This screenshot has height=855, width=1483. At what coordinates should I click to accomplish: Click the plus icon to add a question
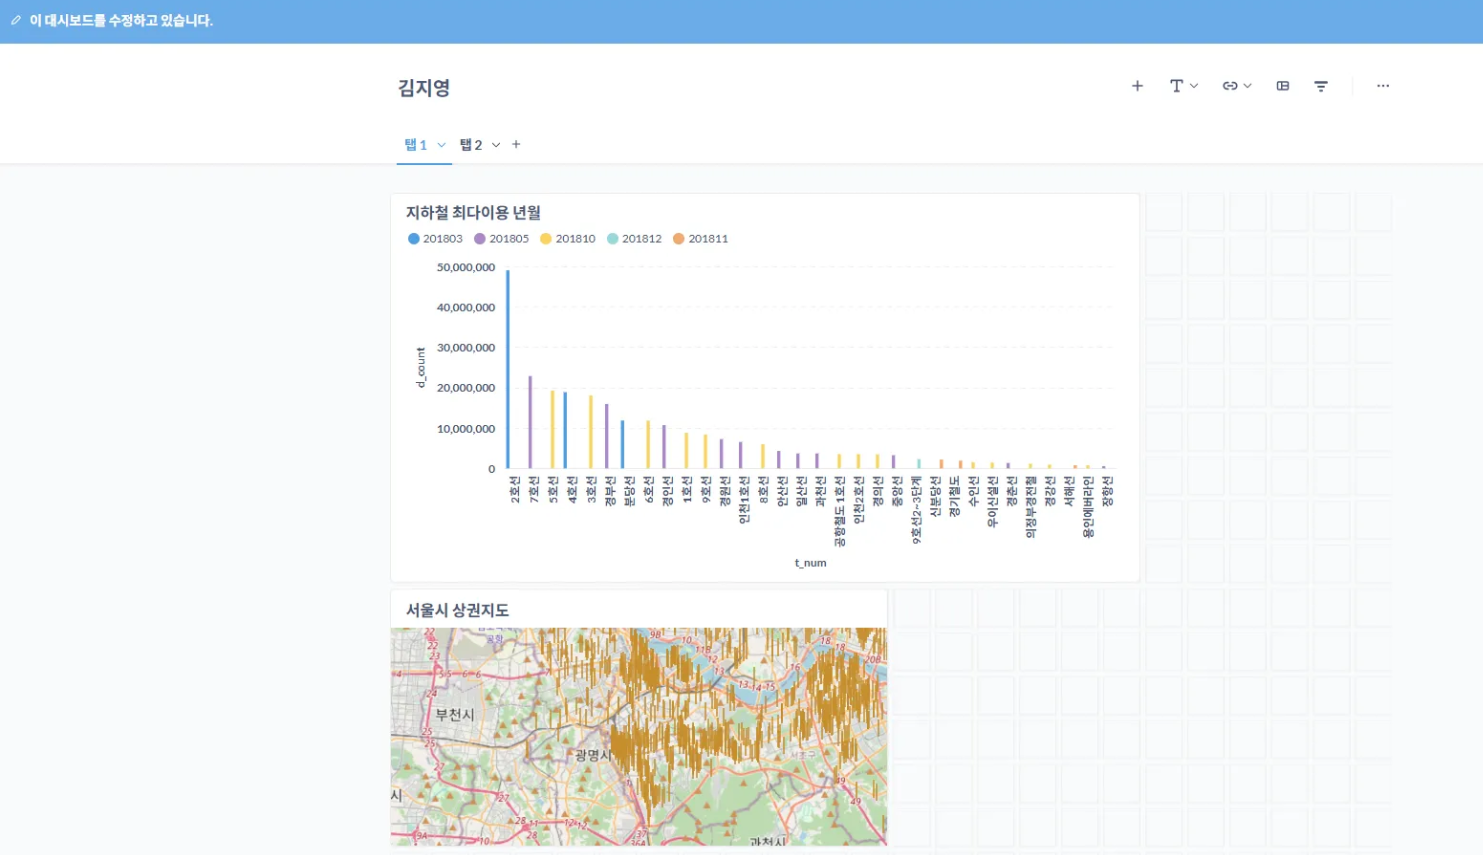pos(1137,86)
